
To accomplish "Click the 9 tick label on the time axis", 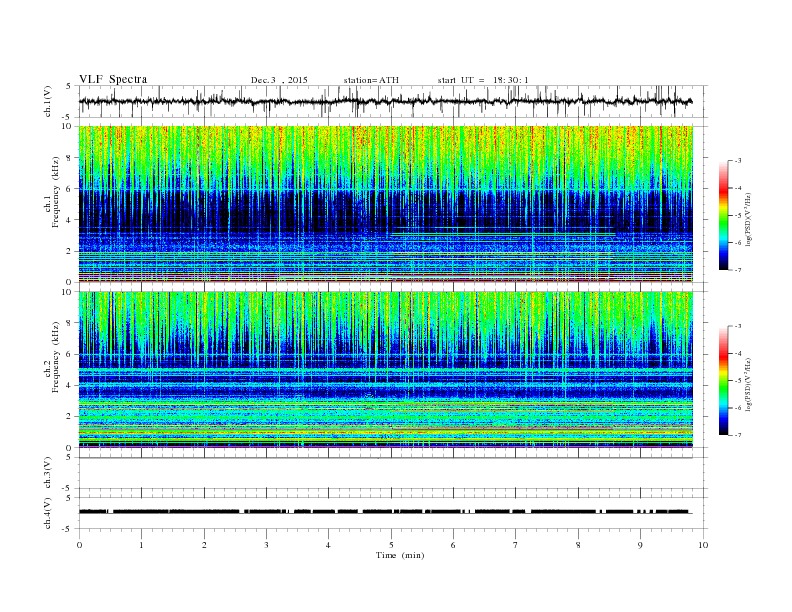I will tap(640, 545).
